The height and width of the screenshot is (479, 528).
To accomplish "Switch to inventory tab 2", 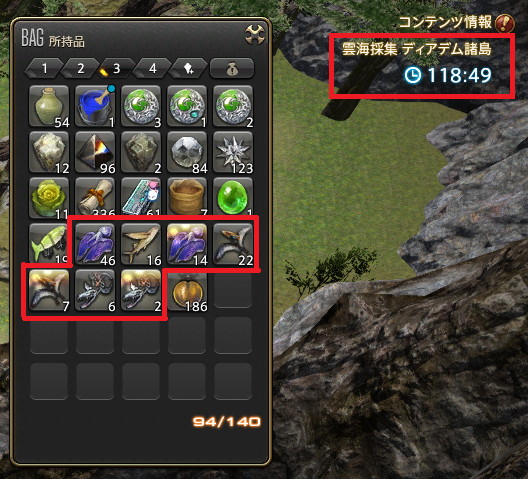I will [80, 68].
